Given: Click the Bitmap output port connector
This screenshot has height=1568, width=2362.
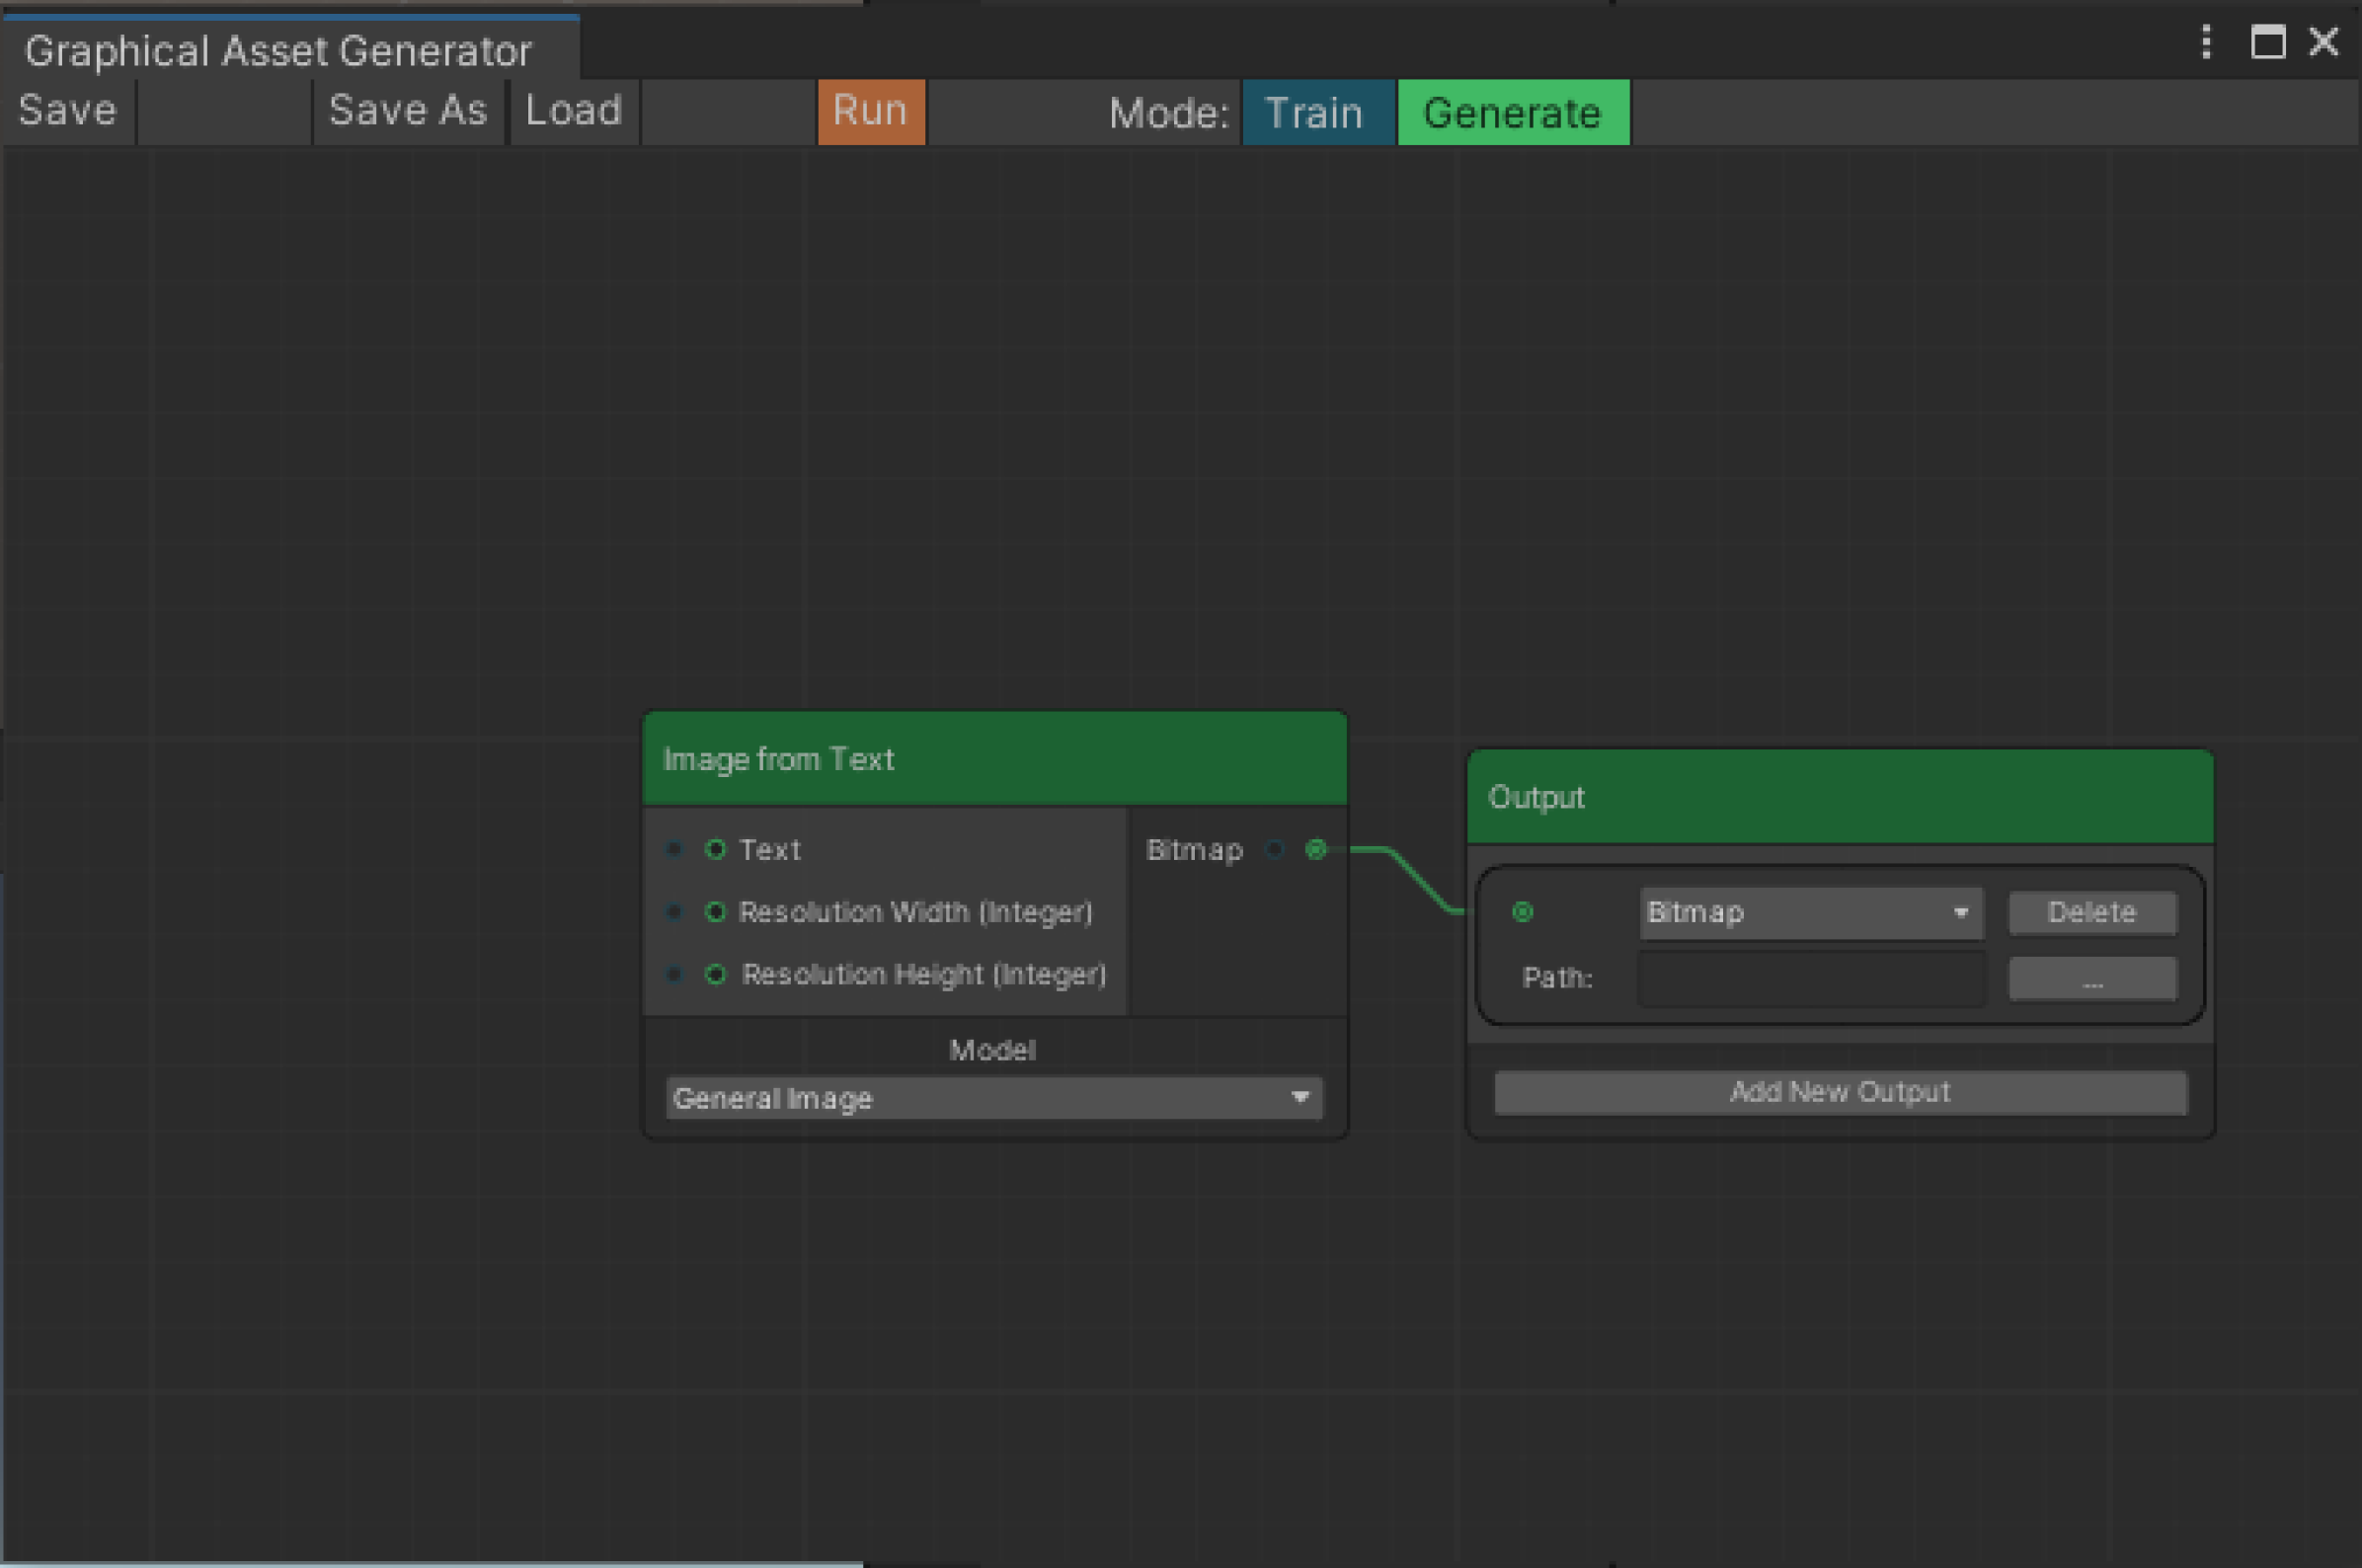Looking at the screenshot, I should (1316, 850).
